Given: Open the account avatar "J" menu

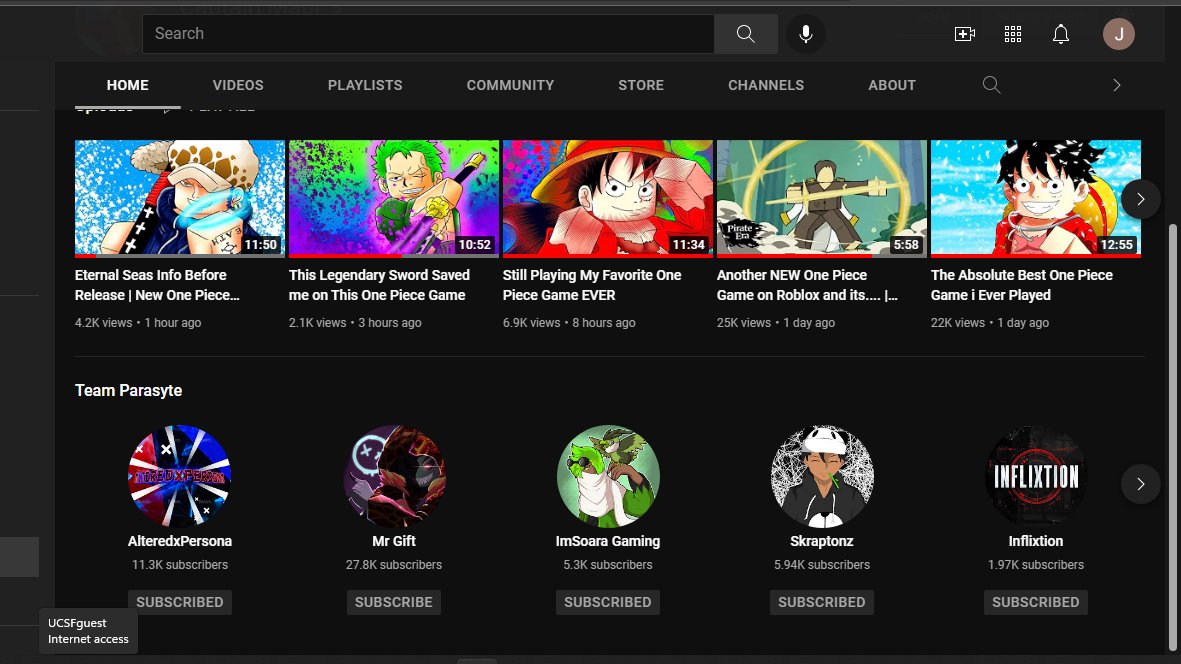Looking at the screenshot, I should pyautogui.click(x=1119, y=34).
